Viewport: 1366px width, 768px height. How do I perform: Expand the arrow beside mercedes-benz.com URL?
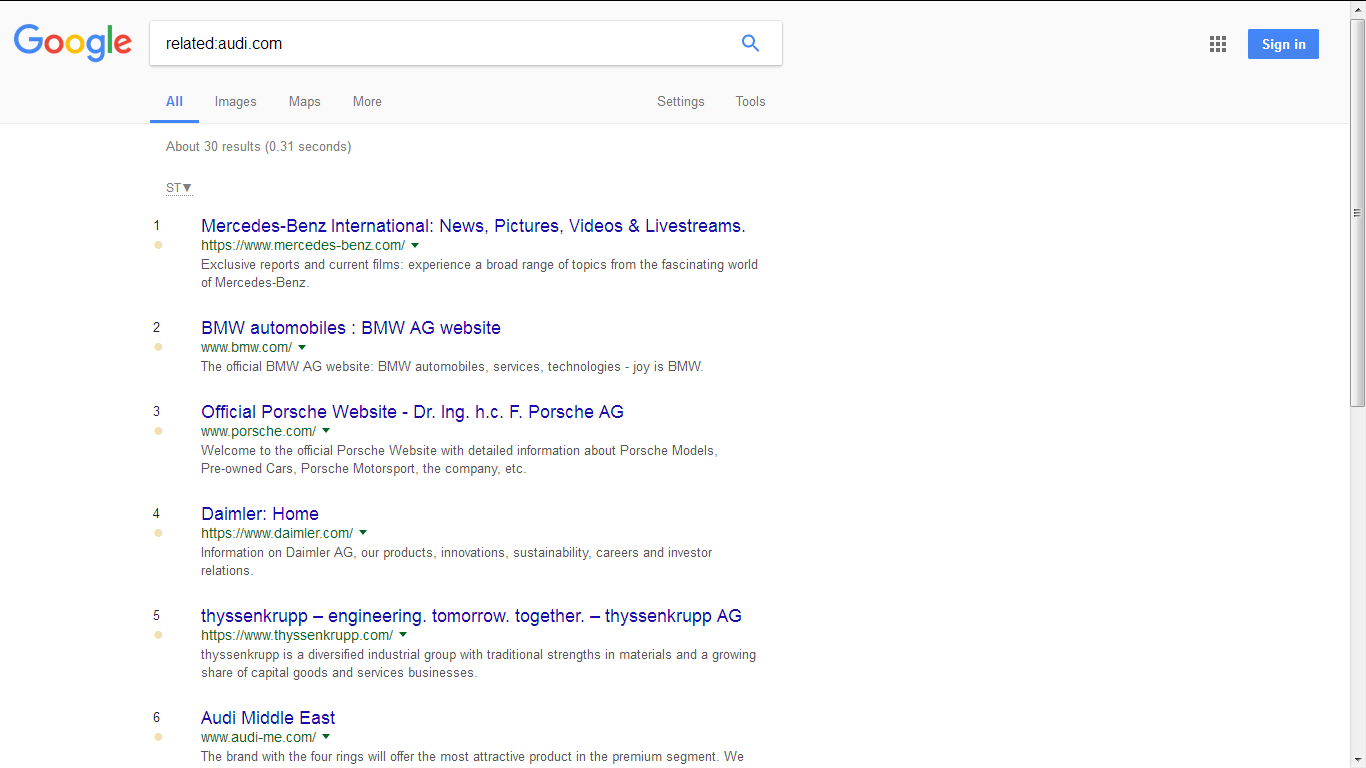(415, 246)
